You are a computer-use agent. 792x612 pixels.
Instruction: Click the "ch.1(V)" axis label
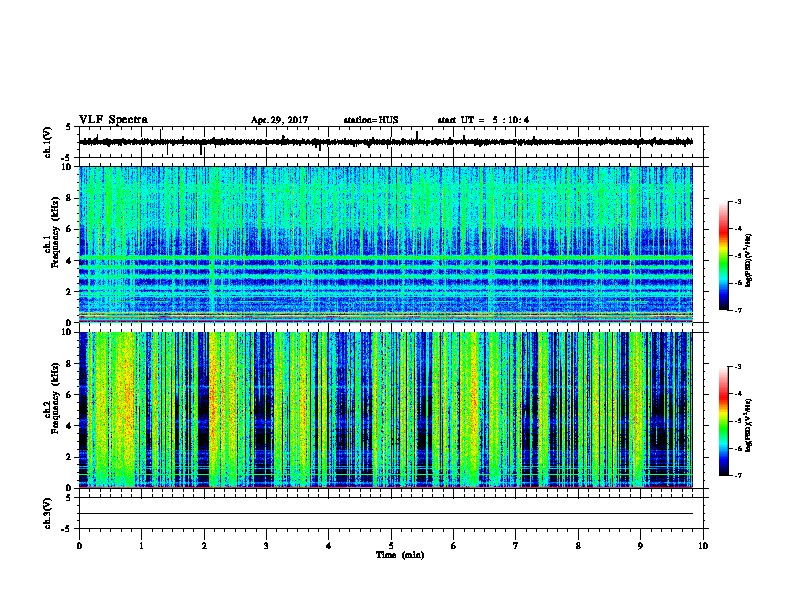[48, 142]
